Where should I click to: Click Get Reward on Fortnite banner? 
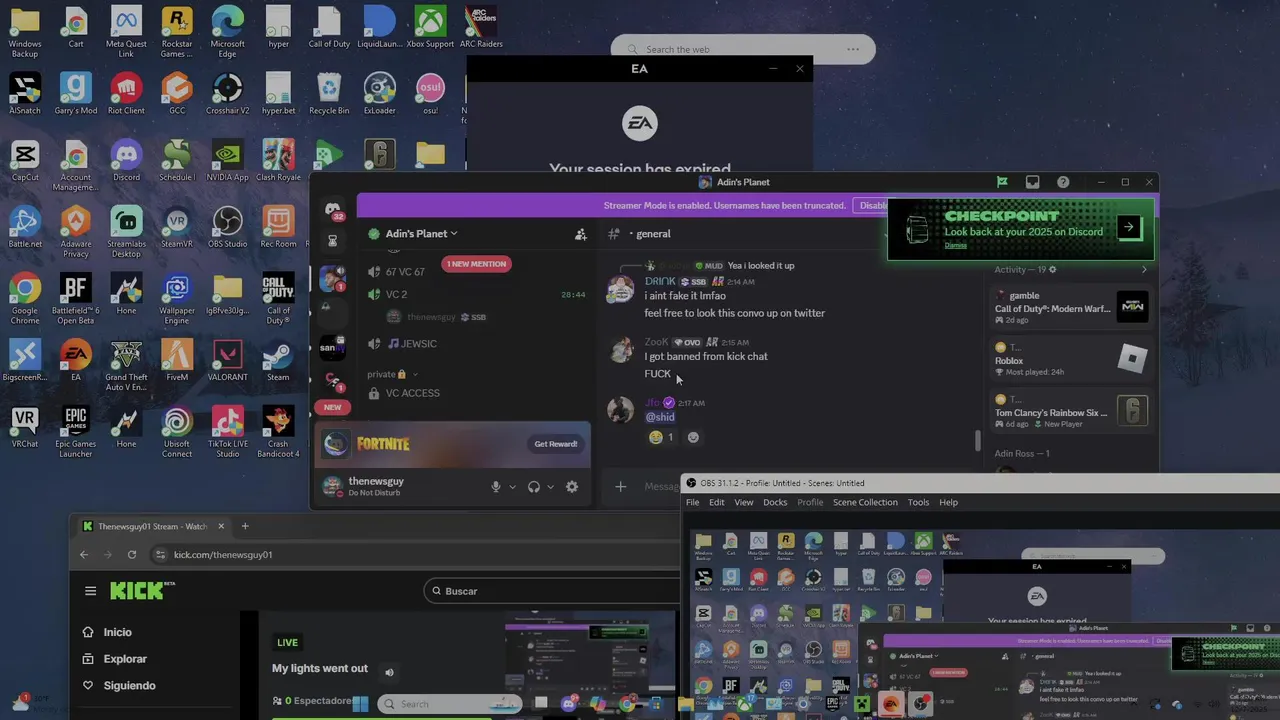tap(555, 444)
